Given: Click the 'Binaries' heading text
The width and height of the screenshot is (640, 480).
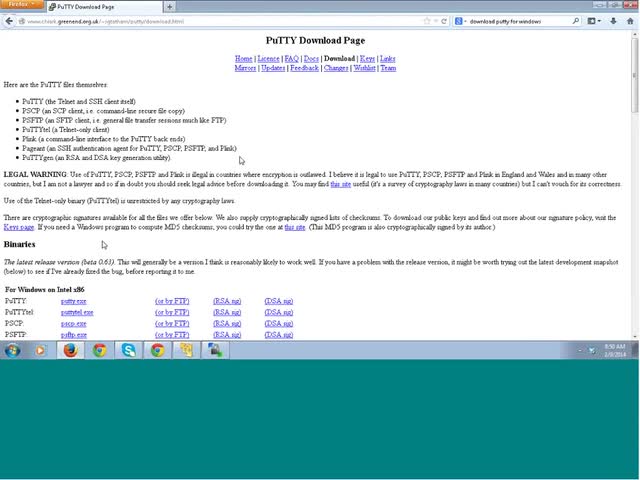Looking at the screenshot, I should pyautogui.click(x=20, y=244).
